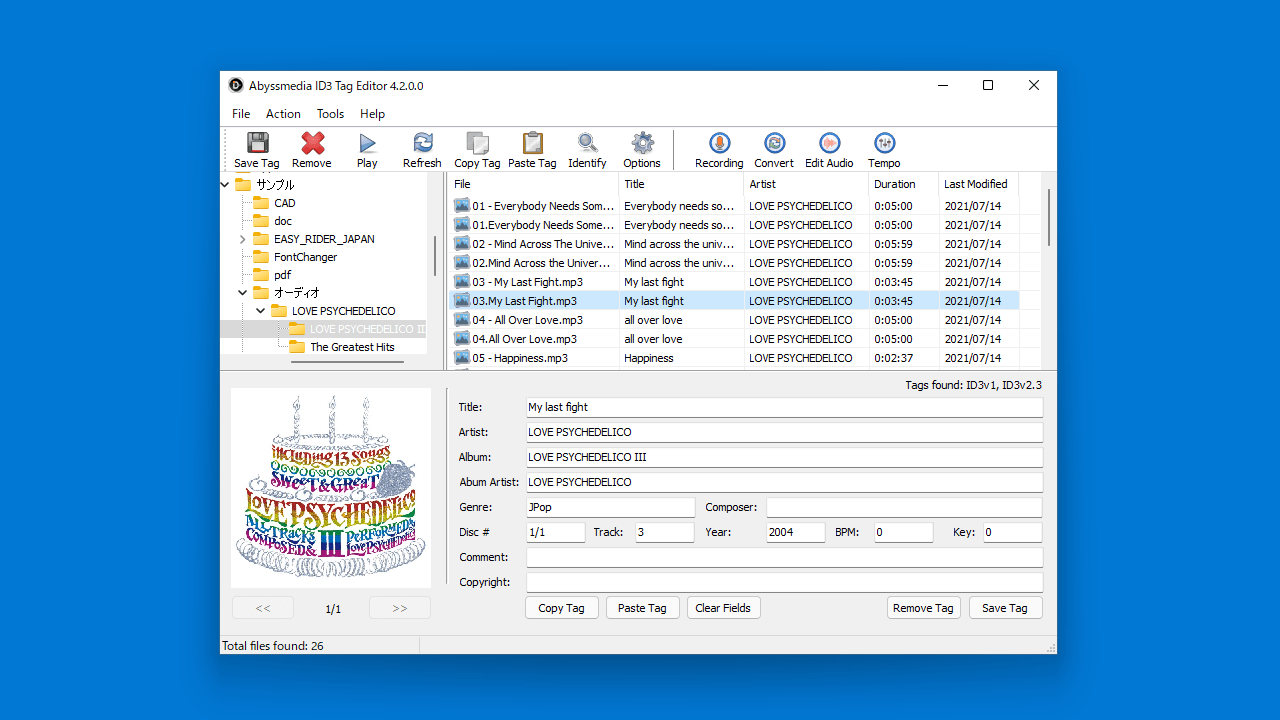Click the Paste Tag toolbar icon
Screen dimensions: 1280x720
click(x=532, y=143)
